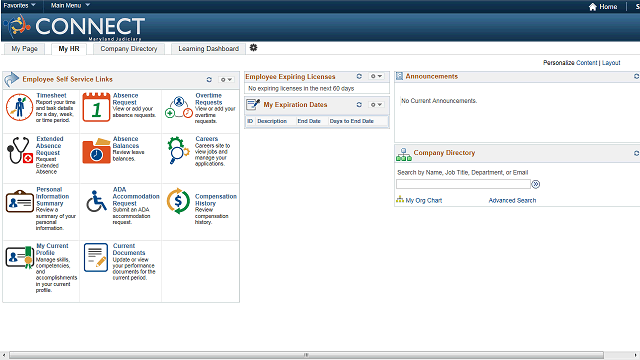Sort by the Description column header
Viewport: 640px width, 360px height.
[272, 121]
